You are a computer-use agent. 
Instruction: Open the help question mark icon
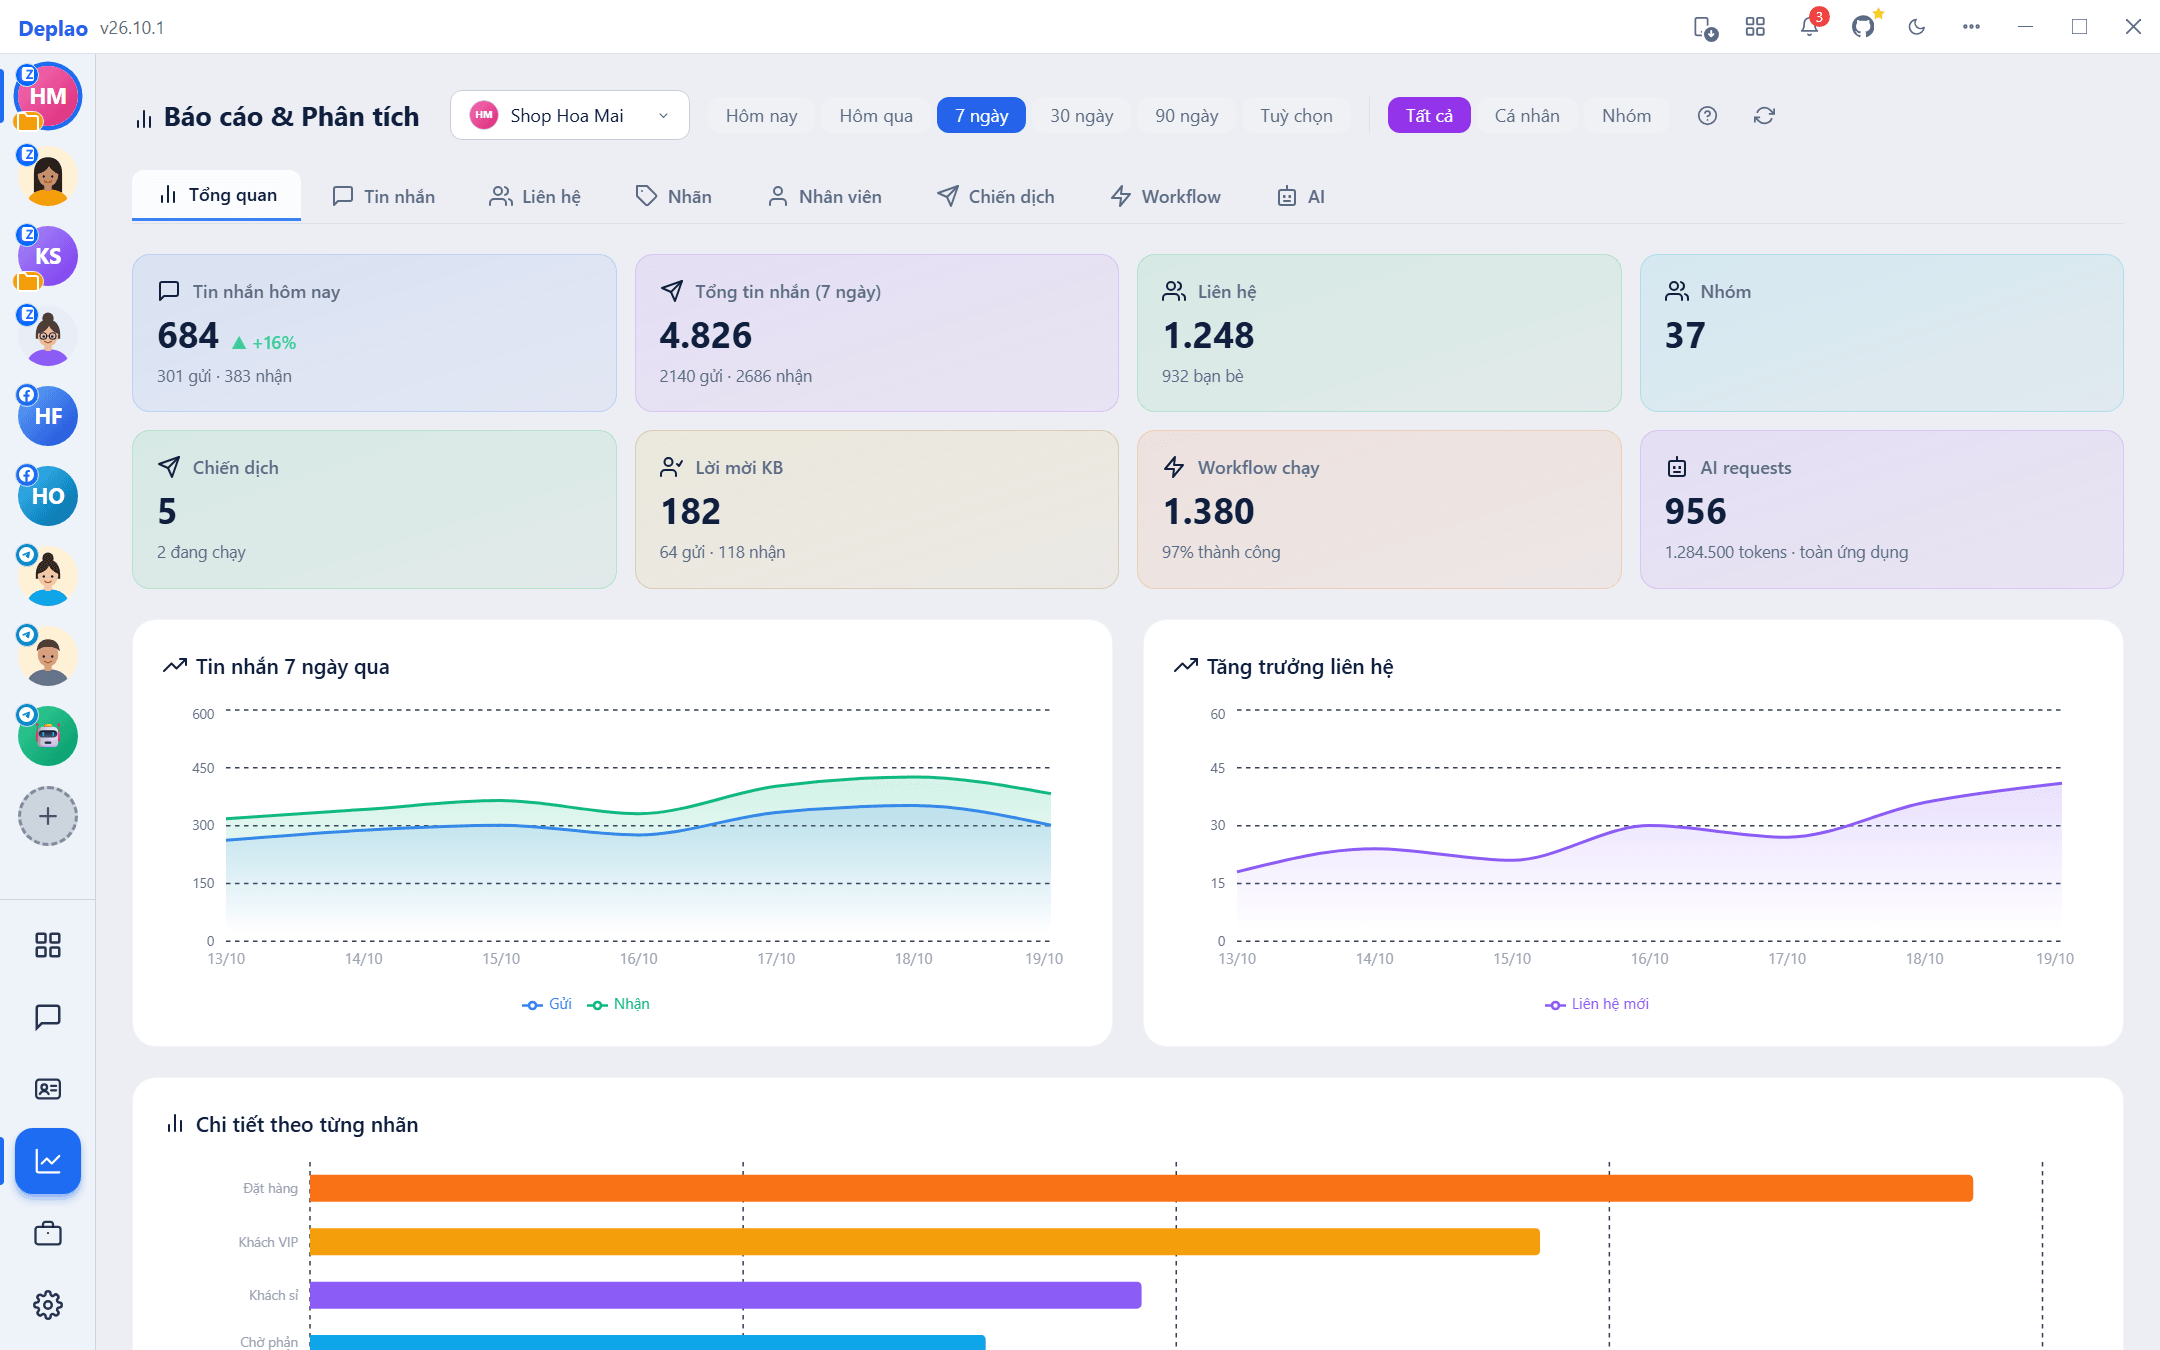tap(1707, 116)
